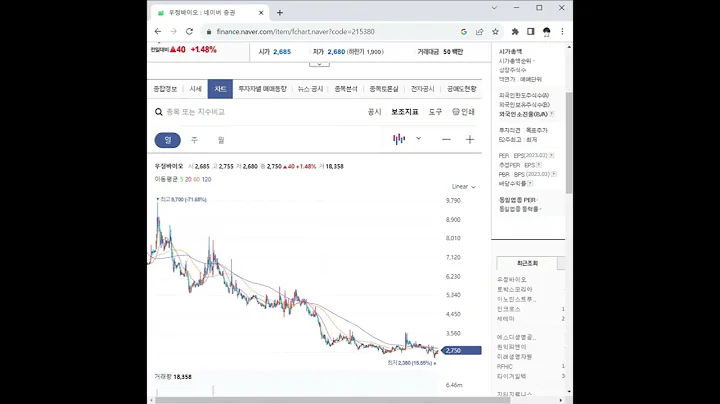Click the 60-day moving average label

(x=197, y=180)
